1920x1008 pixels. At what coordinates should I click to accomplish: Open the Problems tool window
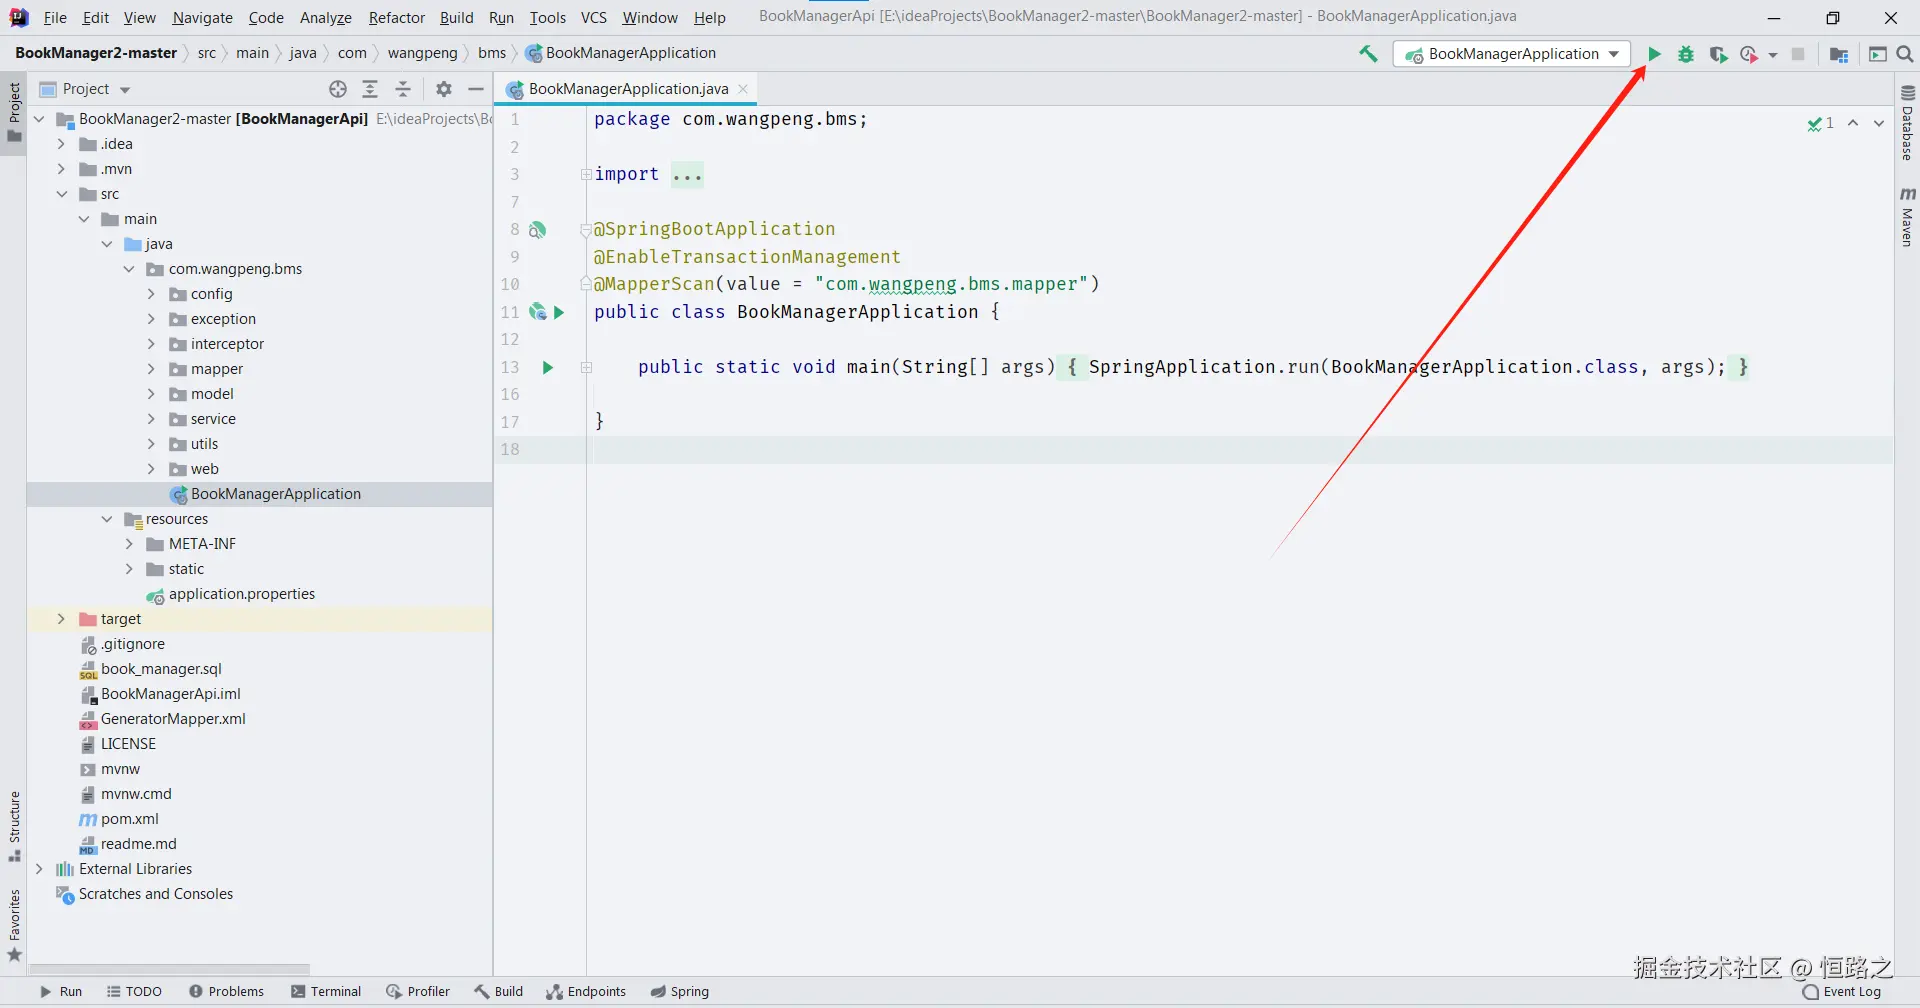click(x=227, y=992)
